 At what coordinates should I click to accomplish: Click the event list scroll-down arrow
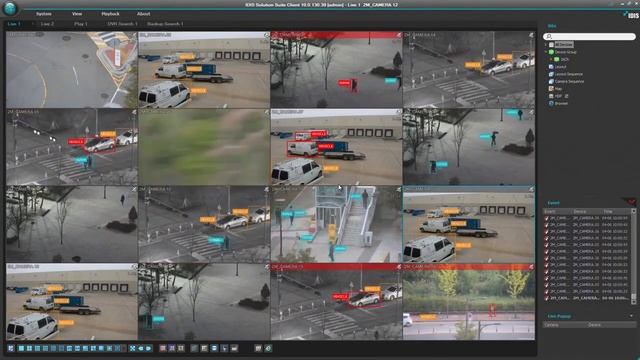633,302
